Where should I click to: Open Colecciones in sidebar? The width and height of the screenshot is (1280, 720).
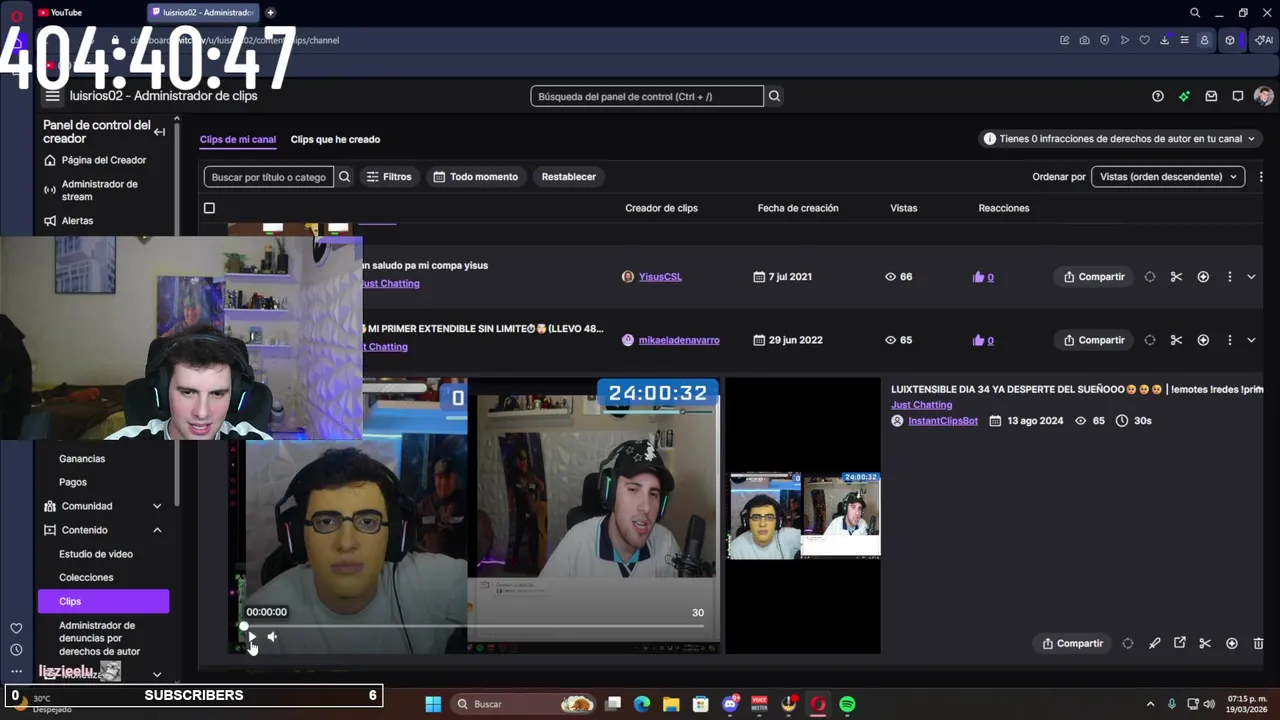(86, 578)
